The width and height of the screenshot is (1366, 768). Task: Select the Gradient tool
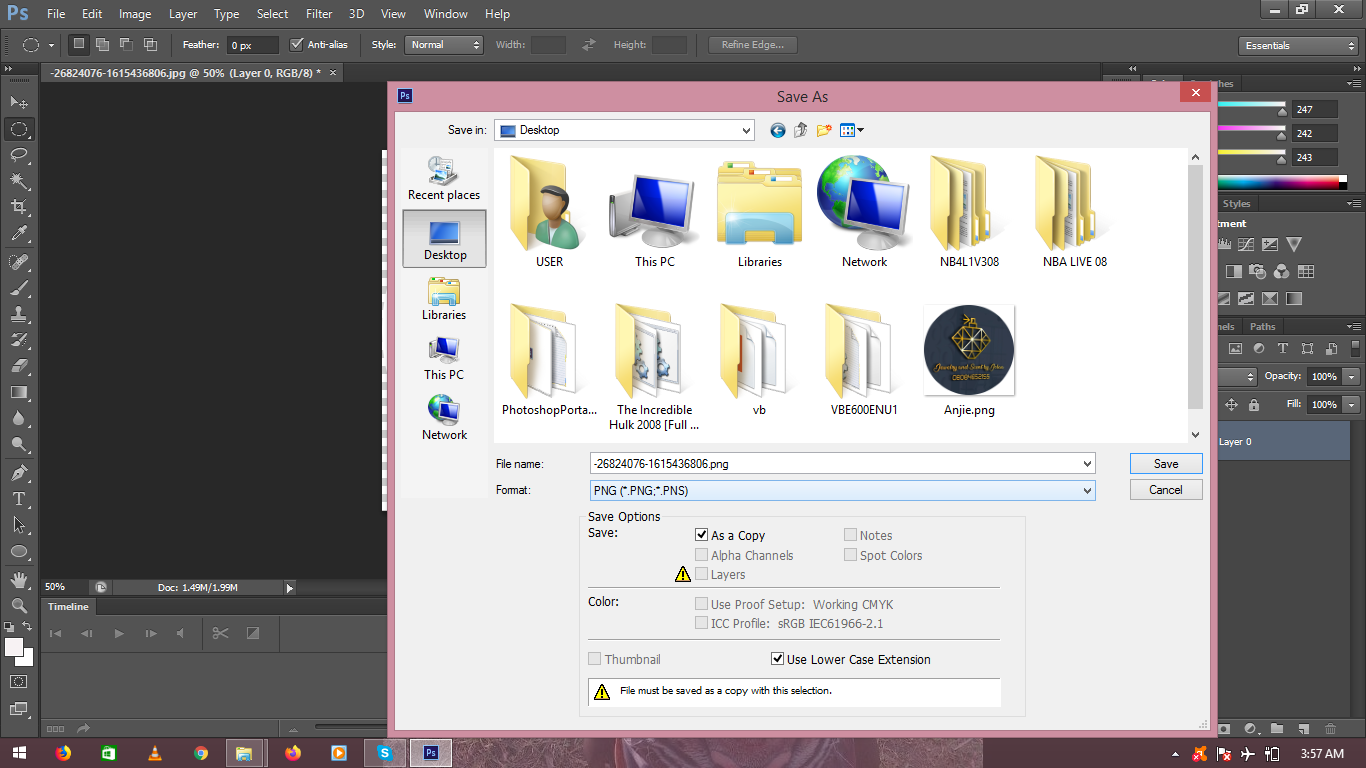(19, 392)
